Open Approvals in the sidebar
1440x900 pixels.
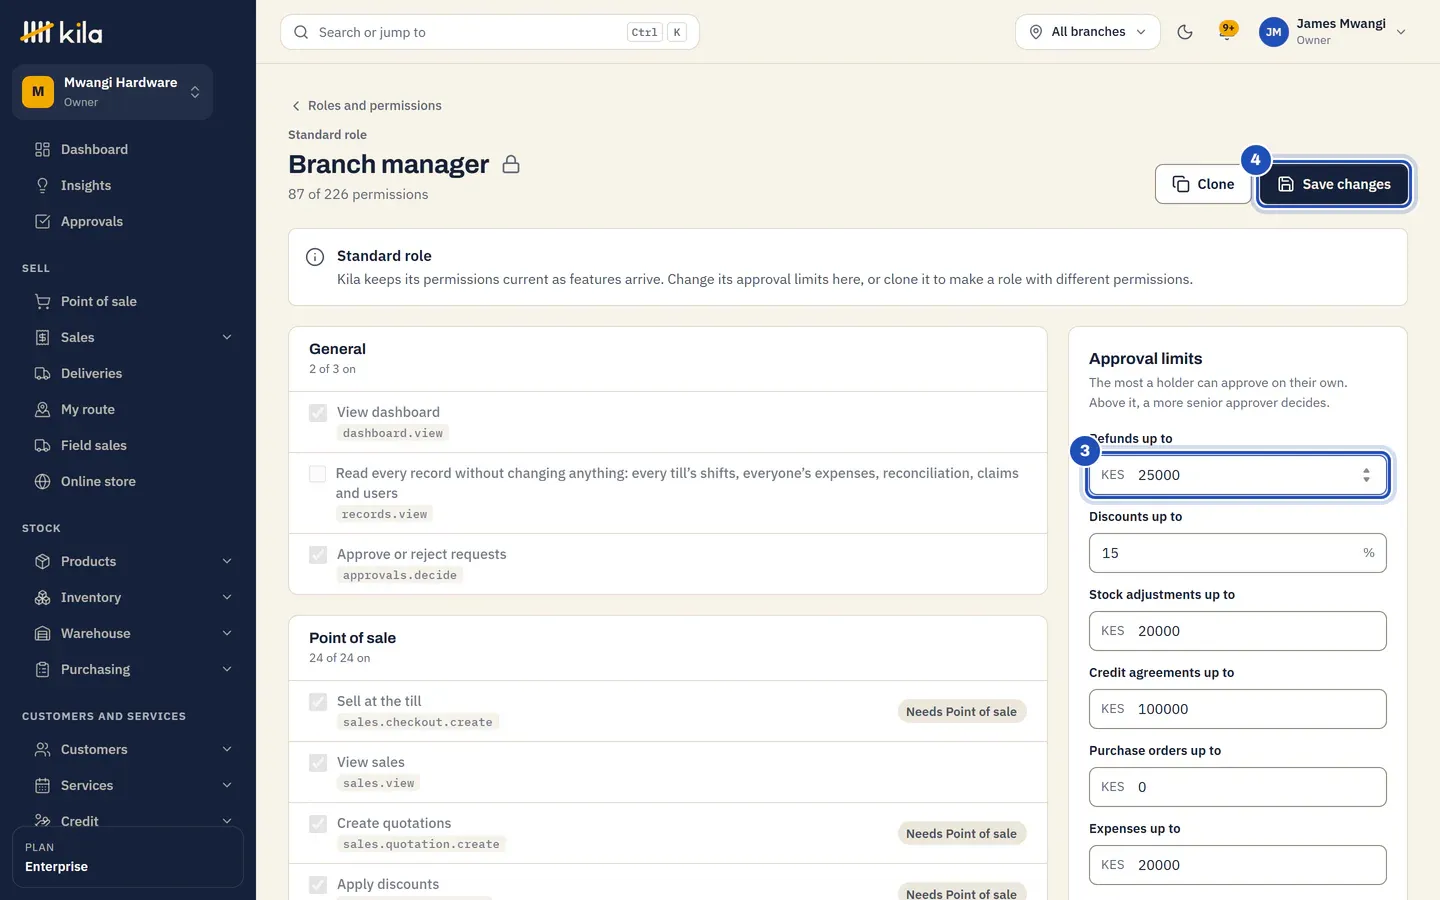[x=128, y=221]
